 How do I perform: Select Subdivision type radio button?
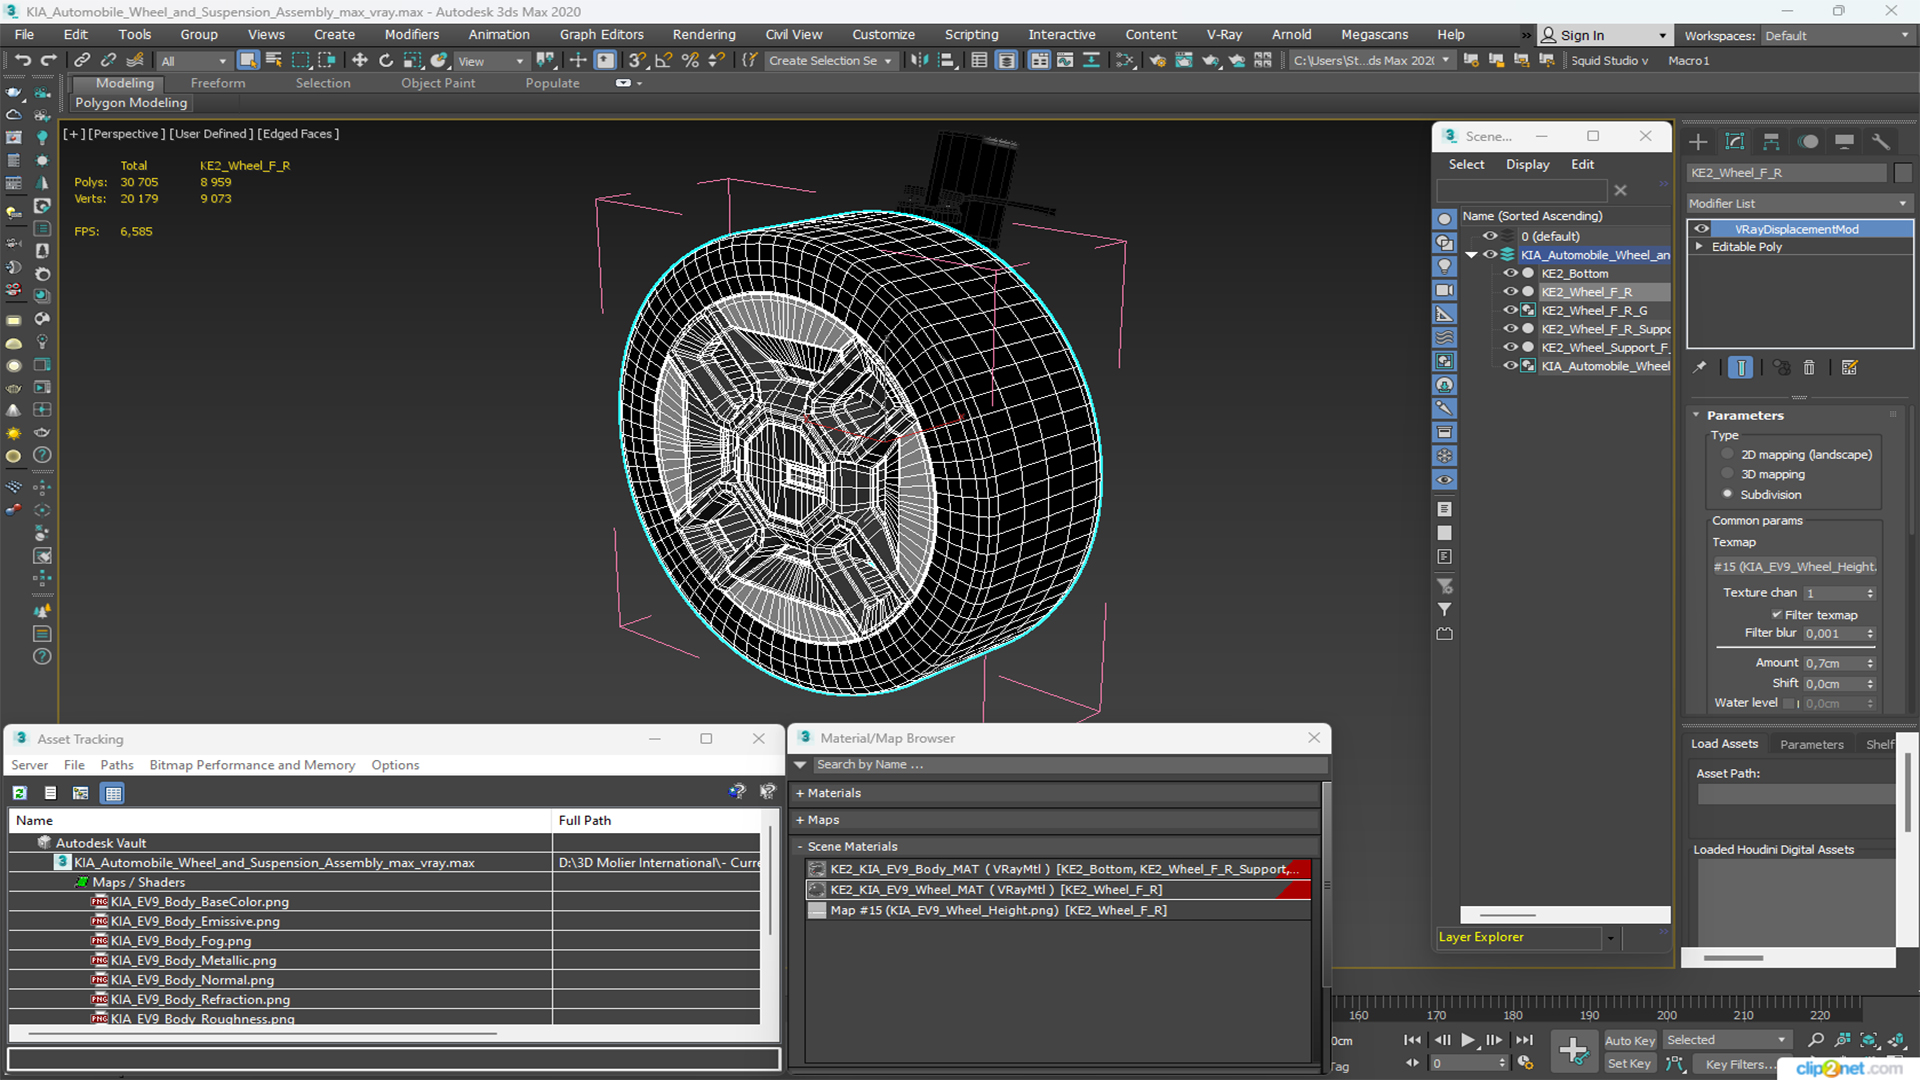(1728, 494)
